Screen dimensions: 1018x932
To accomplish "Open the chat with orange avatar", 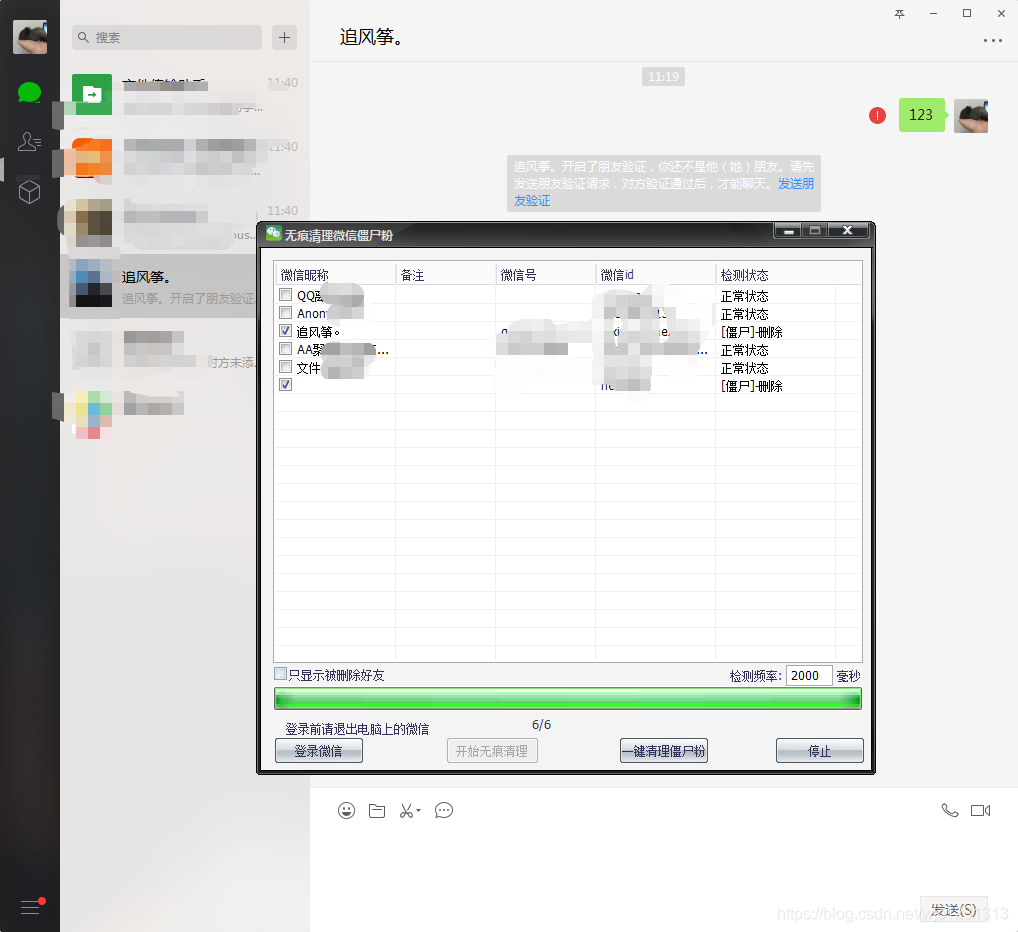I will pos(185,158).
